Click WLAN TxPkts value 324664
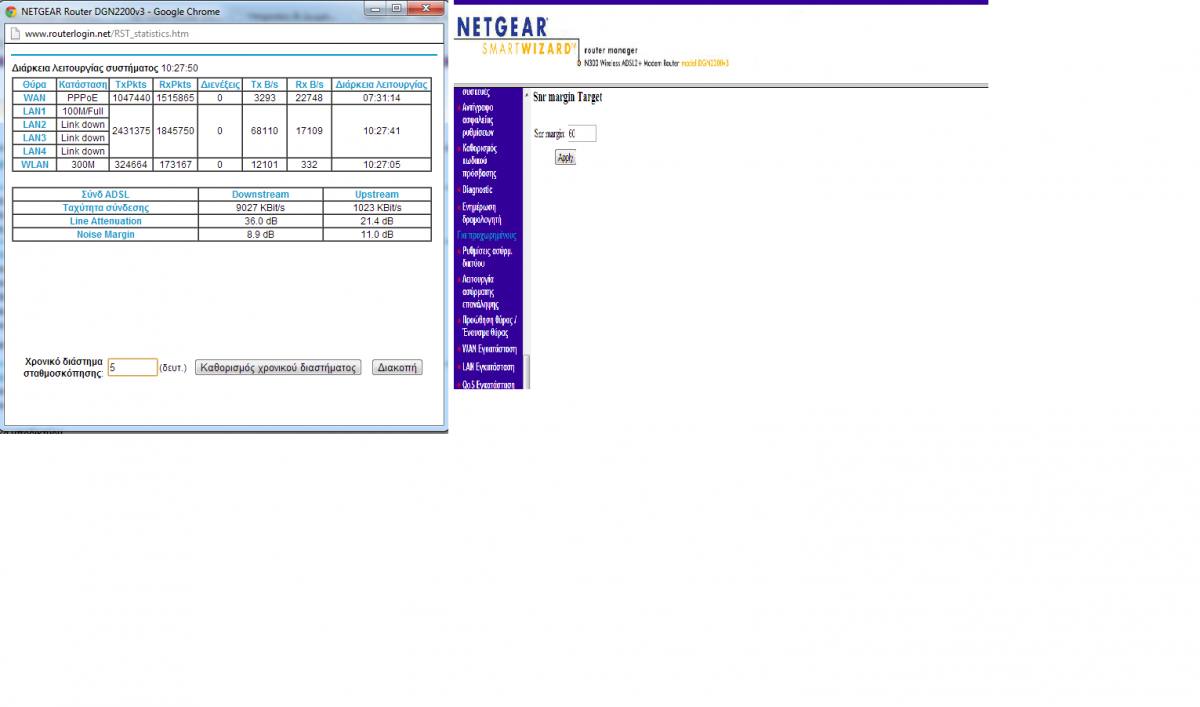 click(131, 165)
